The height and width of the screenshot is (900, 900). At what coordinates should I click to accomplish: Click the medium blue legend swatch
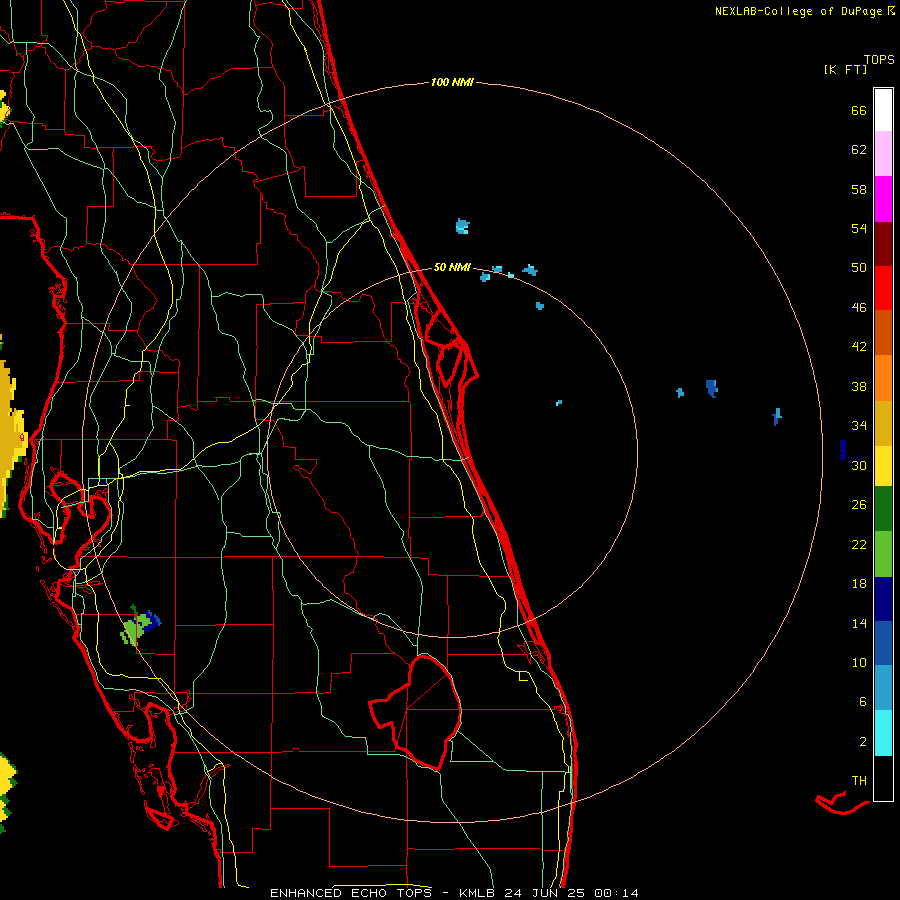click(883, 643)
